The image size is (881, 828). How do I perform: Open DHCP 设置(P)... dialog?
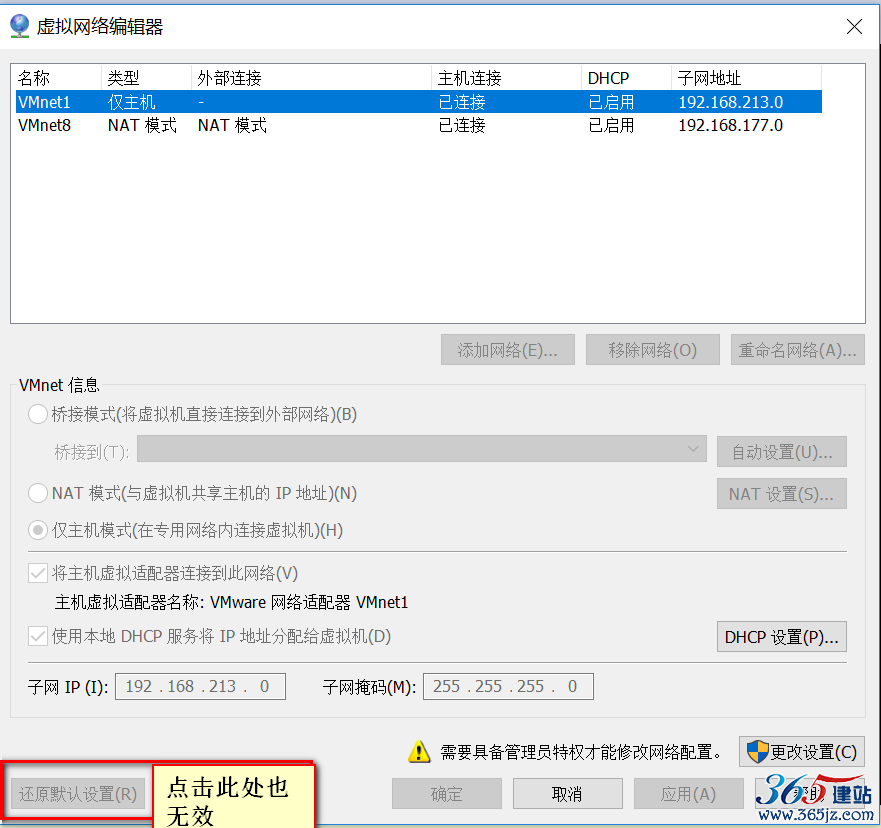point(782,636)
